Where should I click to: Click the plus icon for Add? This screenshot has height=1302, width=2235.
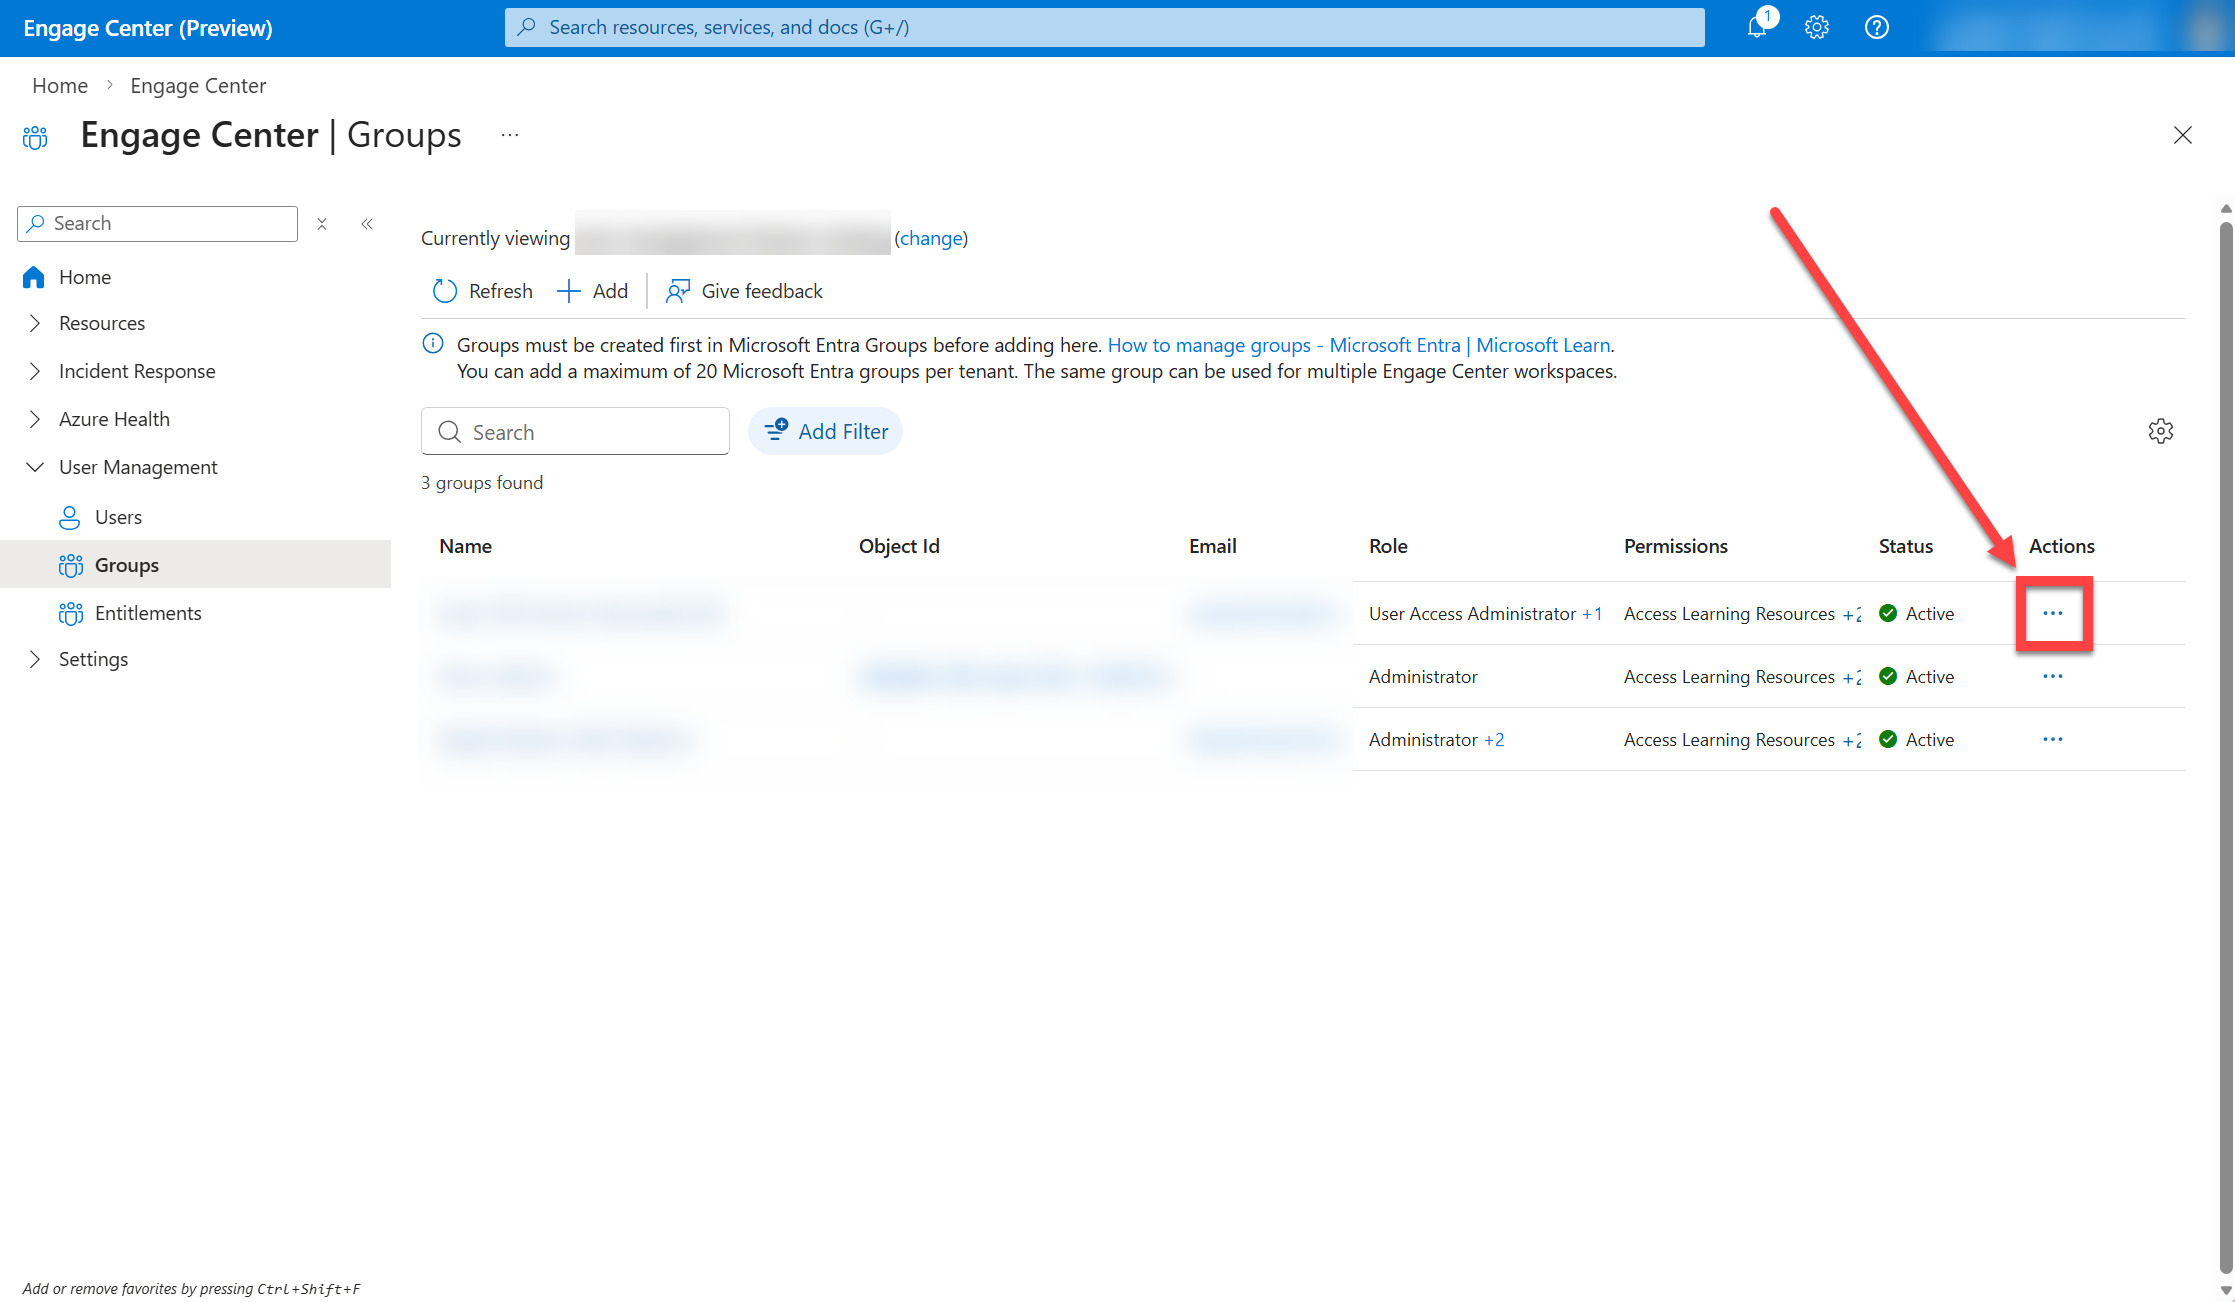[568, 291]
